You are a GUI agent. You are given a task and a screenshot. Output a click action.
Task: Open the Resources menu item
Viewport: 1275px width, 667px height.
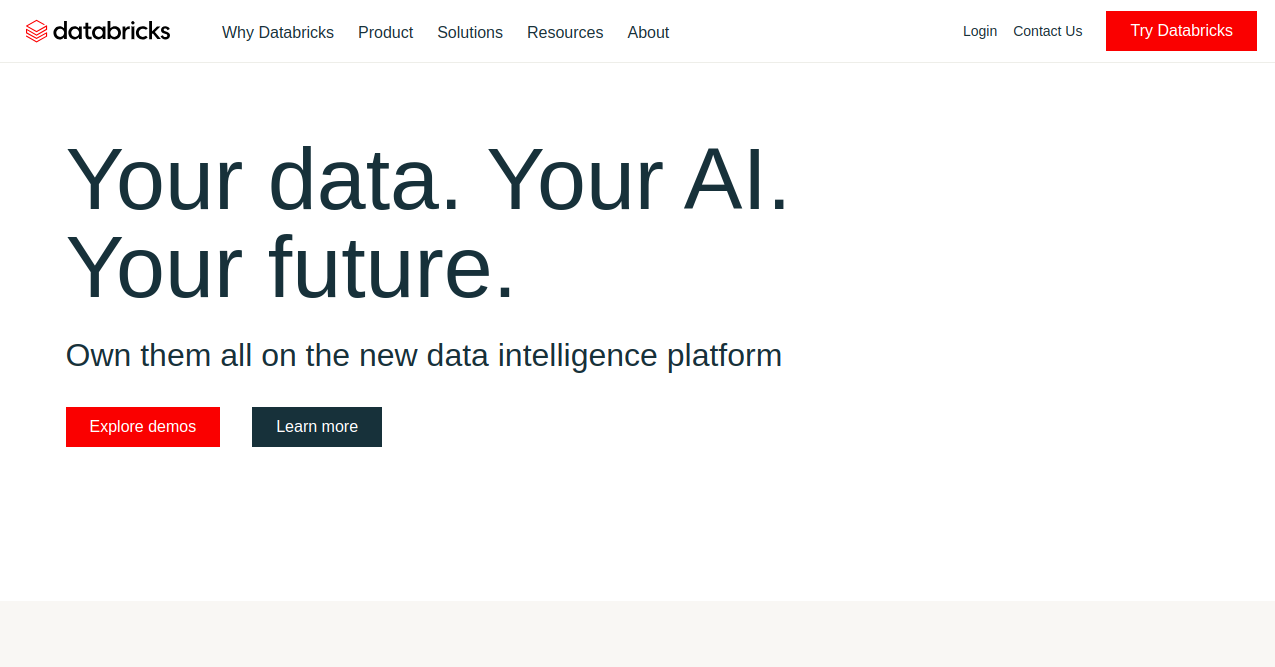click(x=565, y=32)
